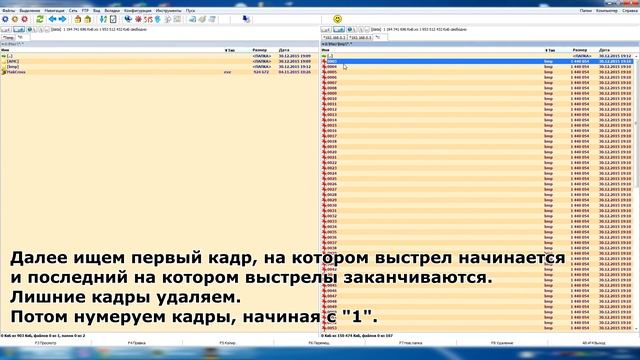
Task: Select file 0030 in right panel
Action: tap(478, 205)
